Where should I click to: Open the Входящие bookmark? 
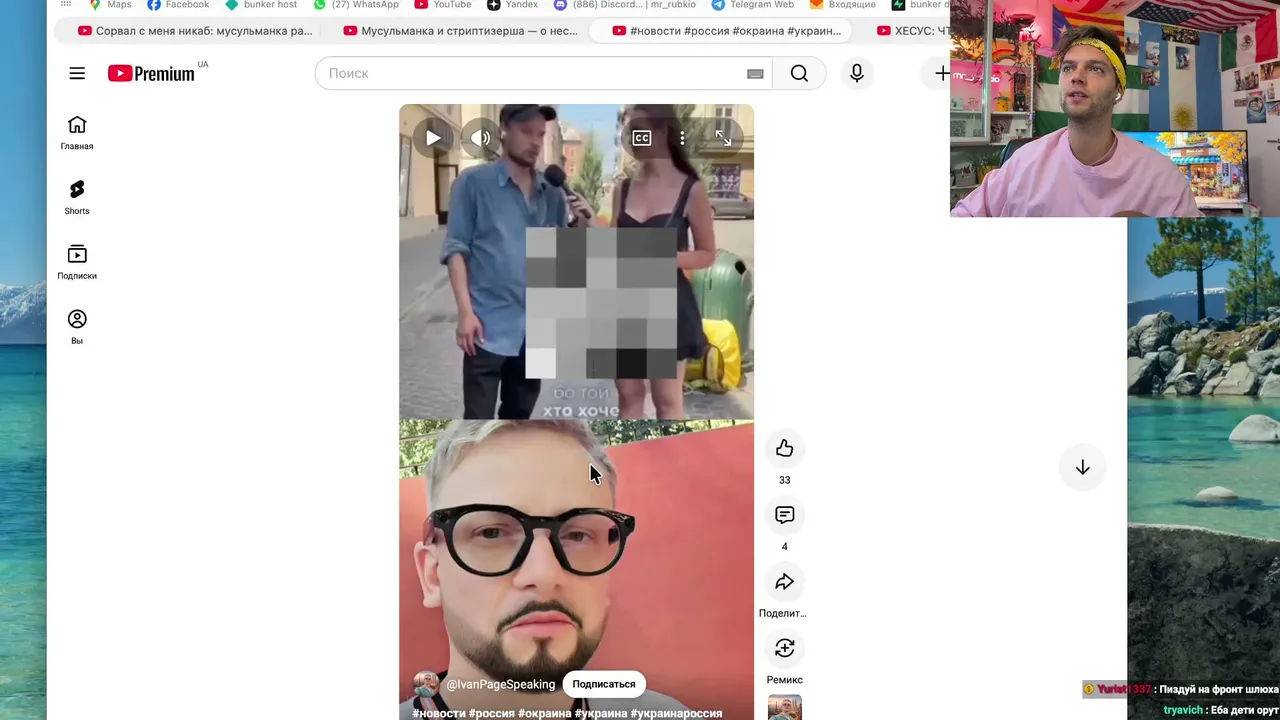point(843,5)
